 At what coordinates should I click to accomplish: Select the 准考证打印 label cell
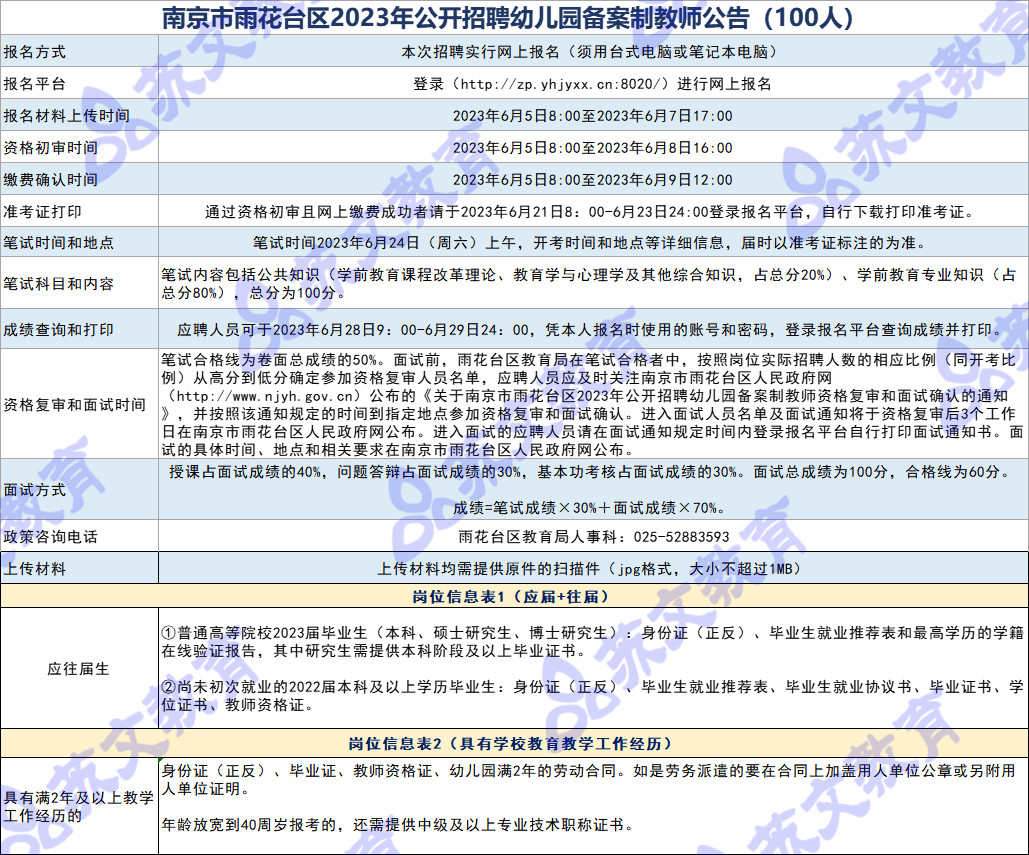point(79,211)
